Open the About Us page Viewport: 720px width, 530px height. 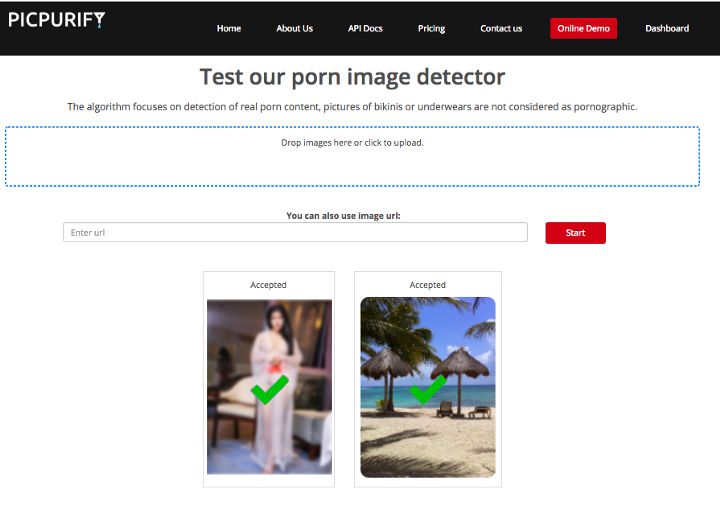pyautogui.click(x=294, y=28)
